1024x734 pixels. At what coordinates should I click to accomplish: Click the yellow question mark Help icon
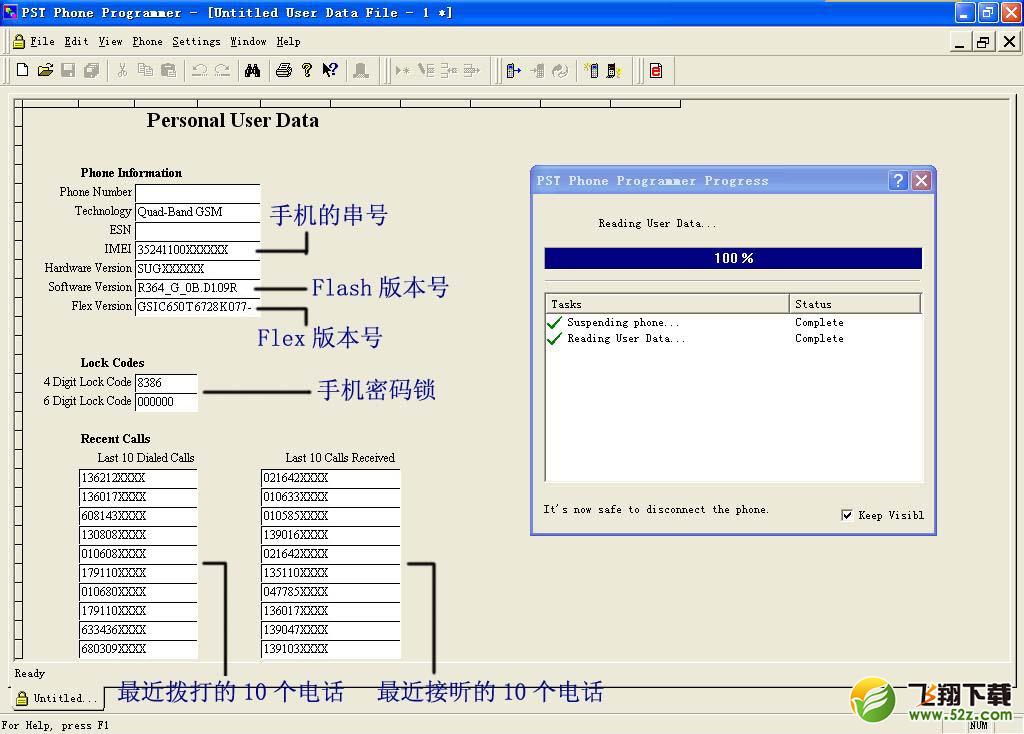(306, 70)
